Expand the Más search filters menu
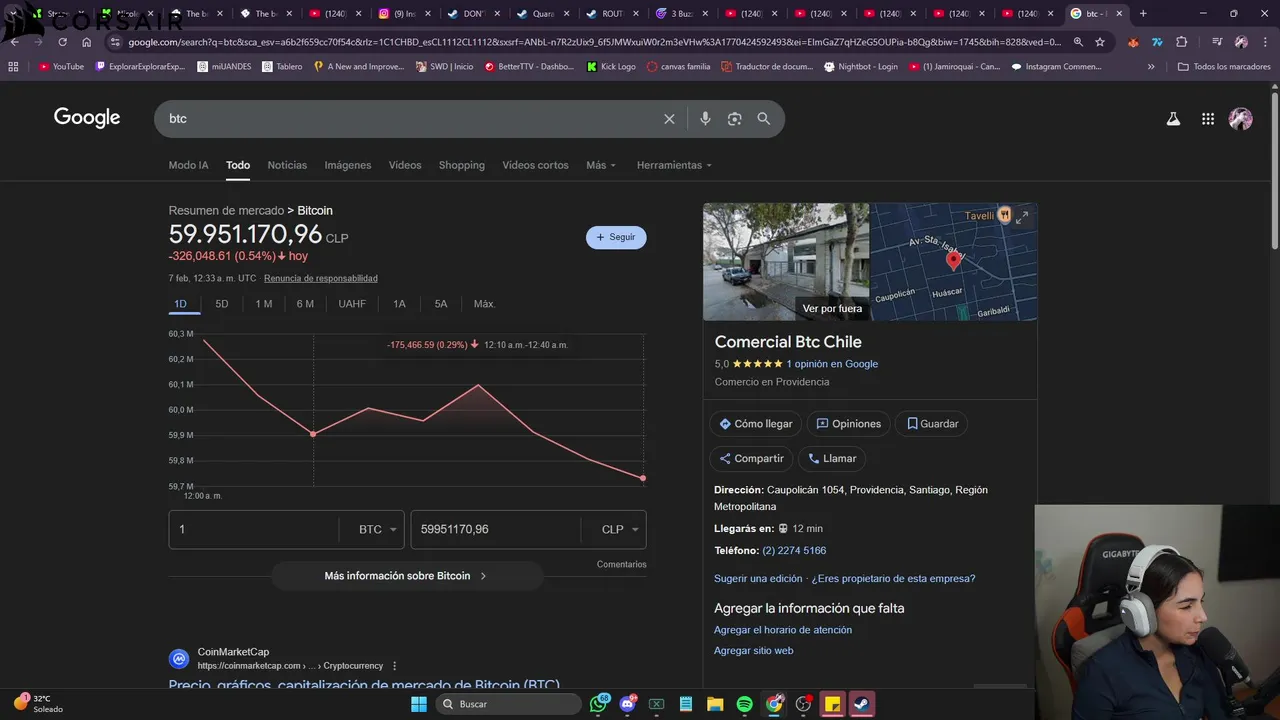Screen dimensions: 1280x720 pyautogui.click(x=601, y=165)
